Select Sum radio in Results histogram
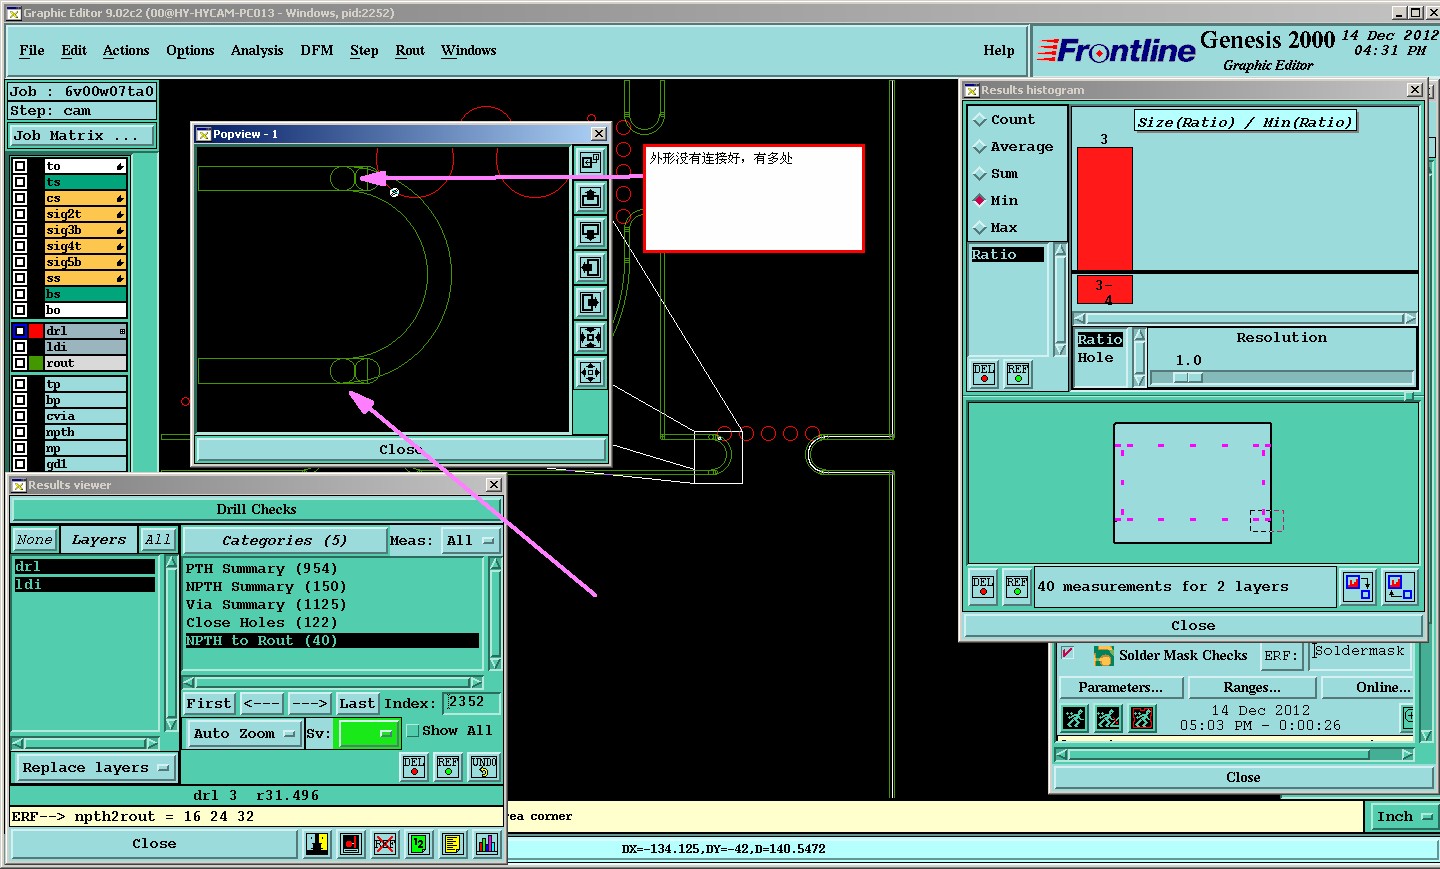The image size is (1440, 869). 980,174
